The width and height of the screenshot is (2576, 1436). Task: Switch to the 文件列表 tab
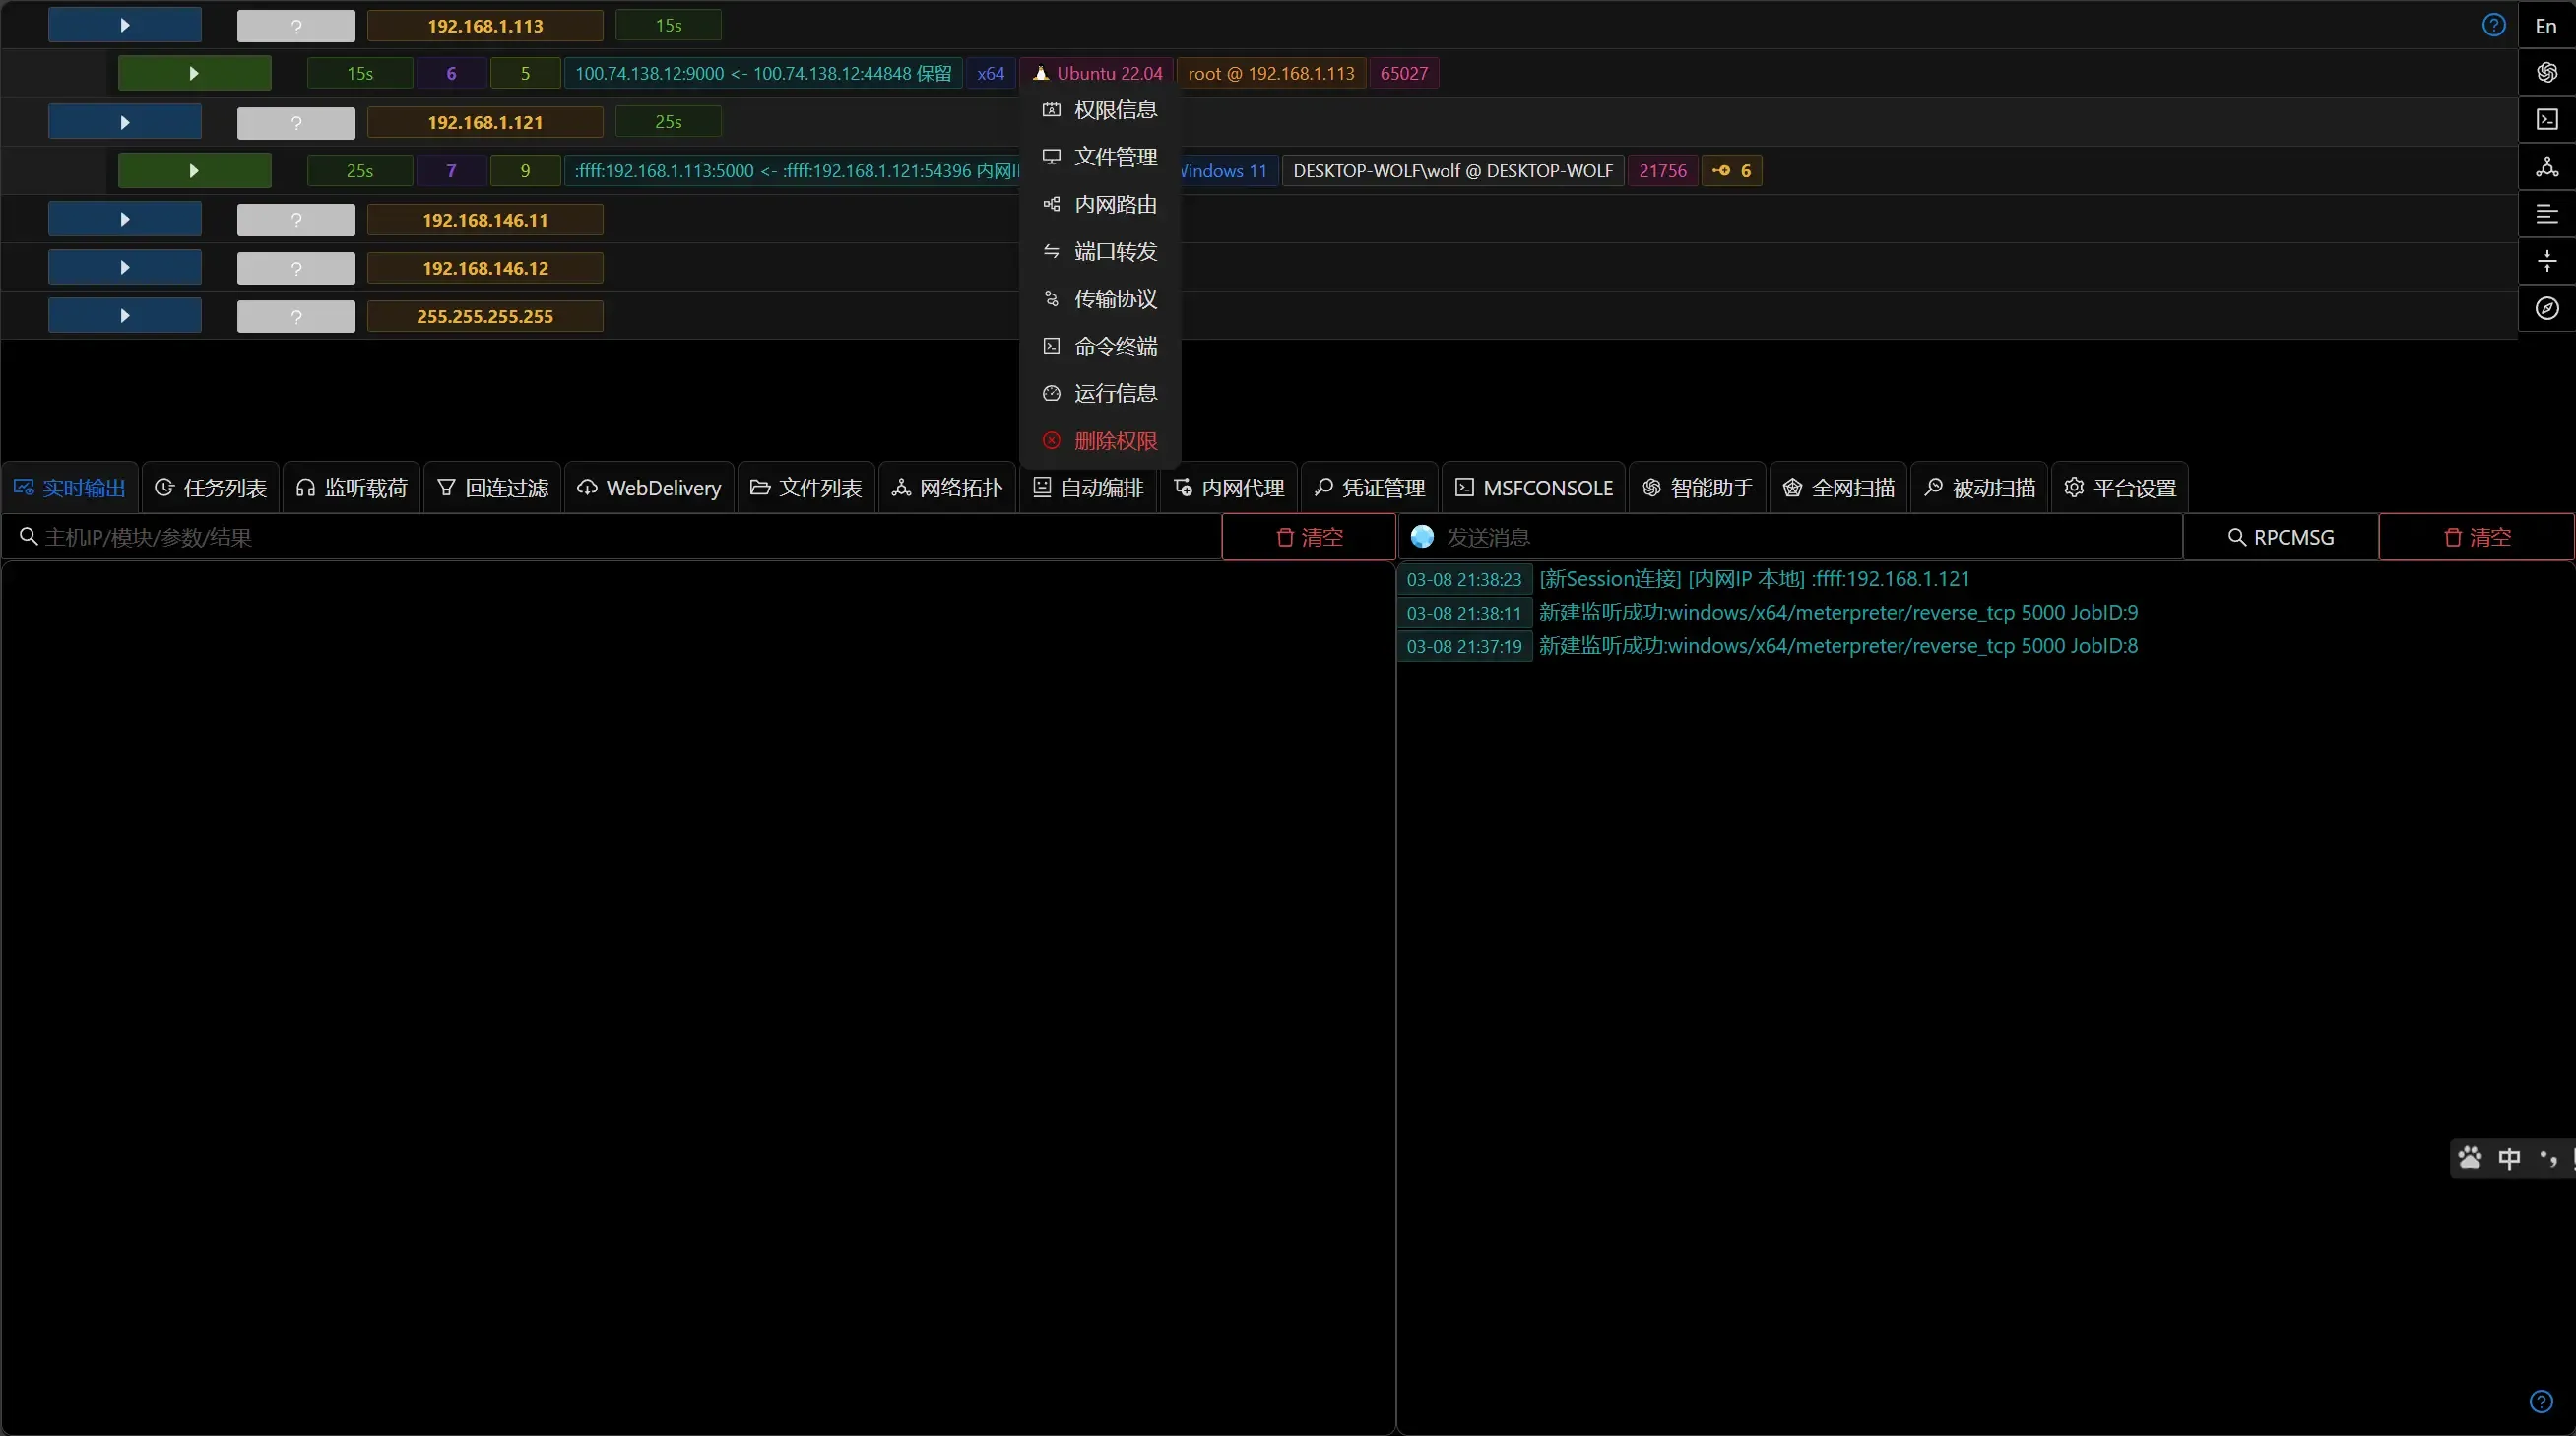pyautogui.click(x=806, y=488)
